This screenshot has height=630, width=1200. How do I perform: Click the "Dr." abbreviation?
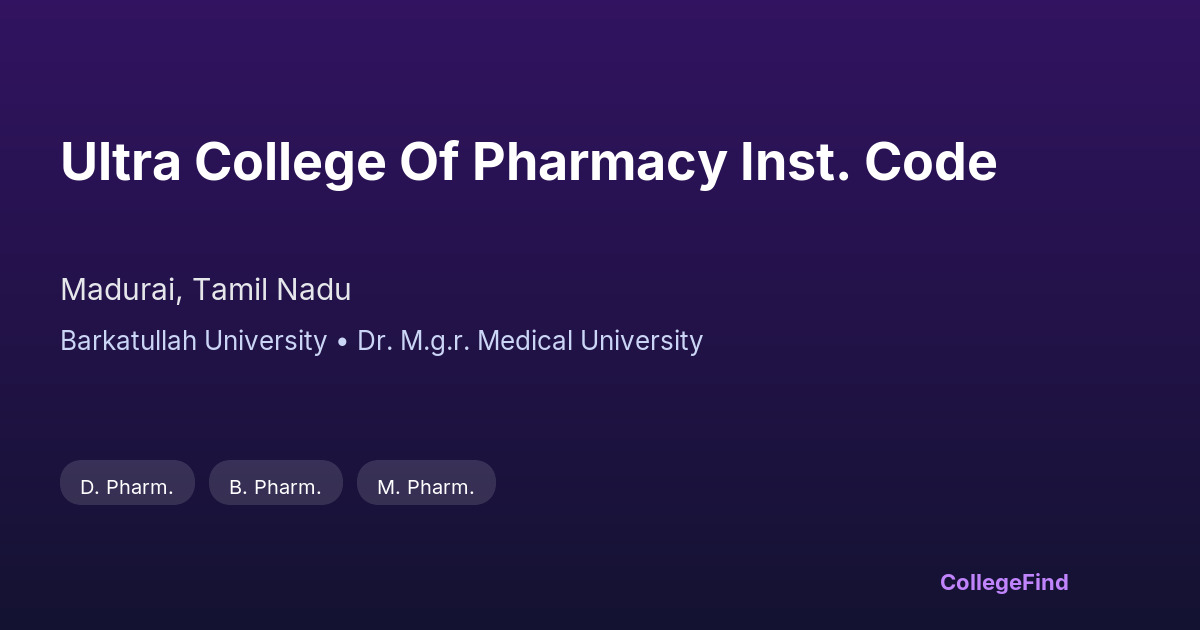(375, 341)
